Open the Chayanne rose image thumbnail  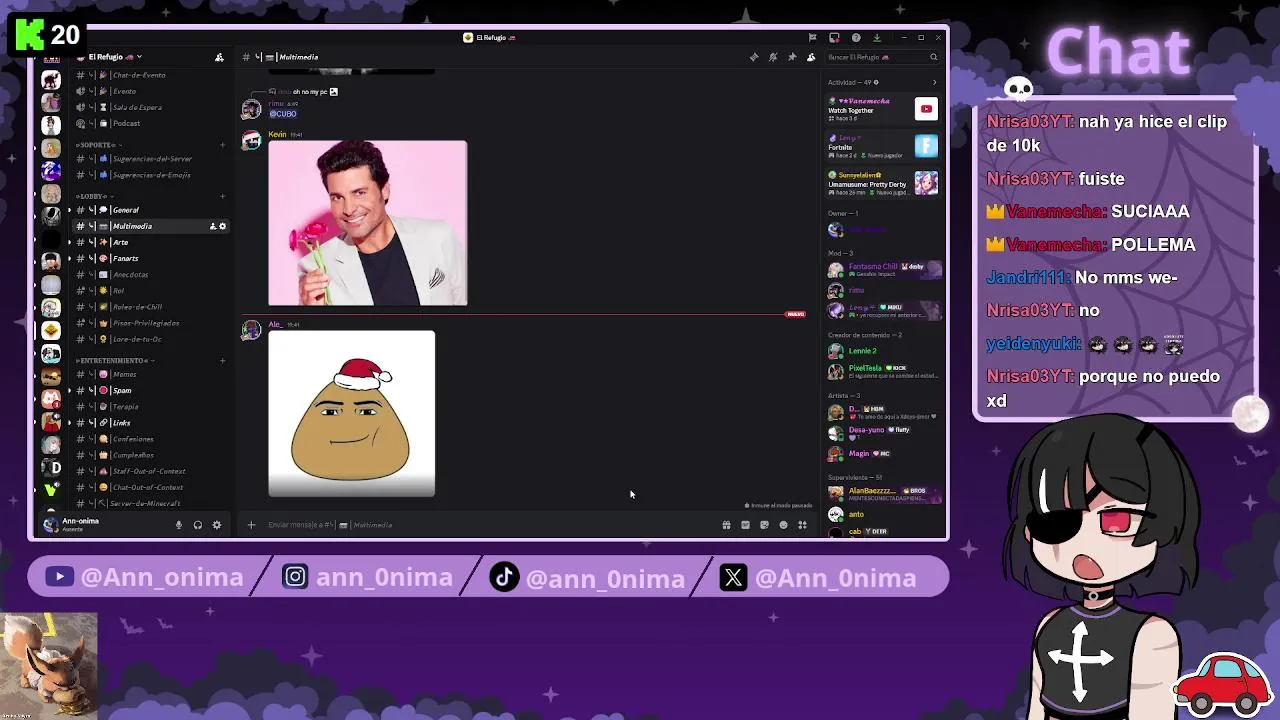click(367, 223)
